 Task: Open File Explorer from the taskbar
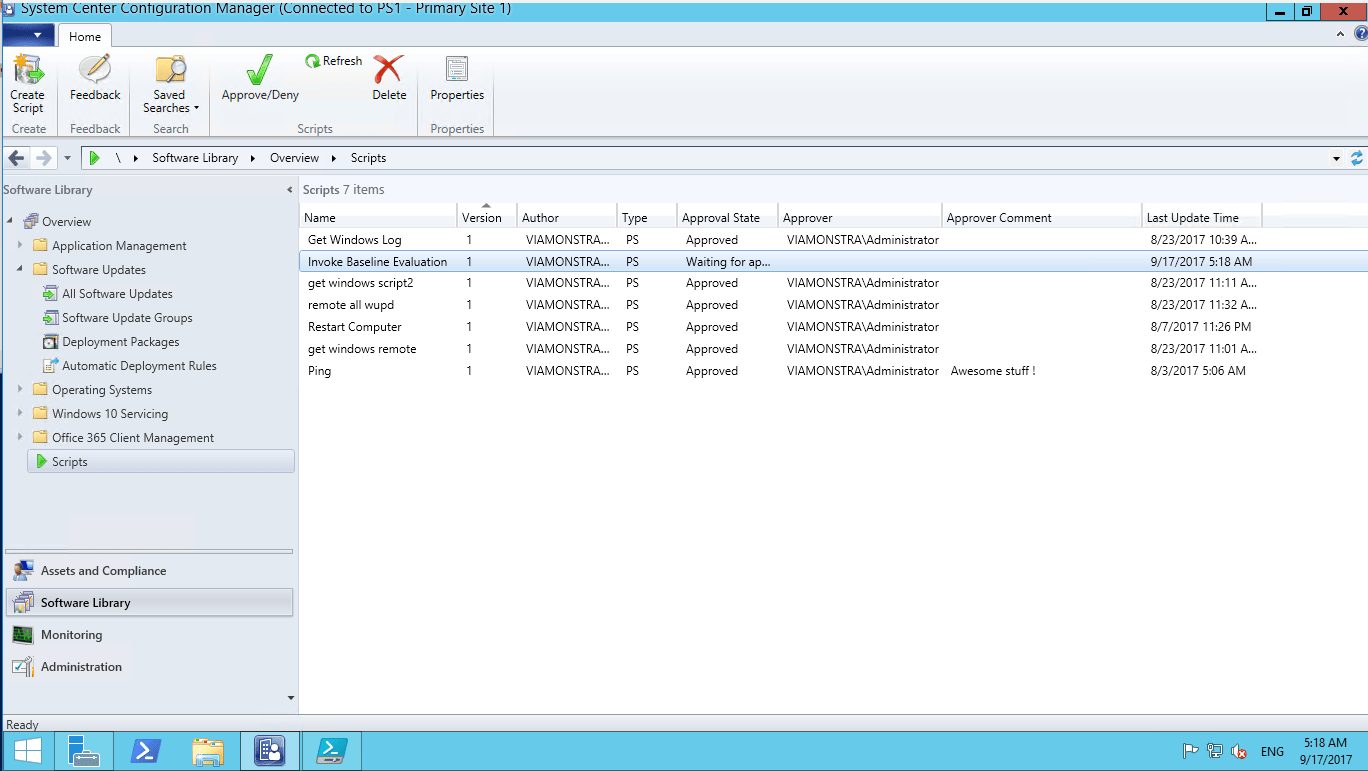(207, 750)
